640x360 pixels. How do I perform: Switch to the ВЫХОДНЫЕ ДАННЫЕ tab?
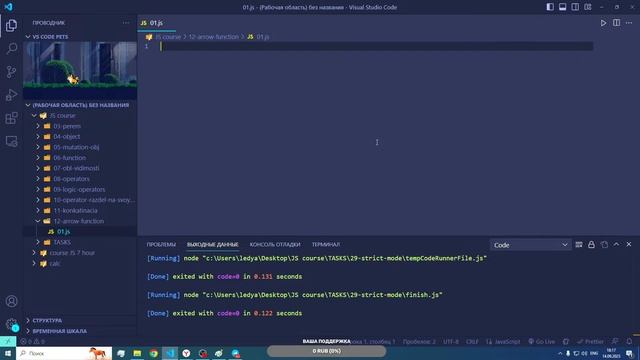click(212, 244)
